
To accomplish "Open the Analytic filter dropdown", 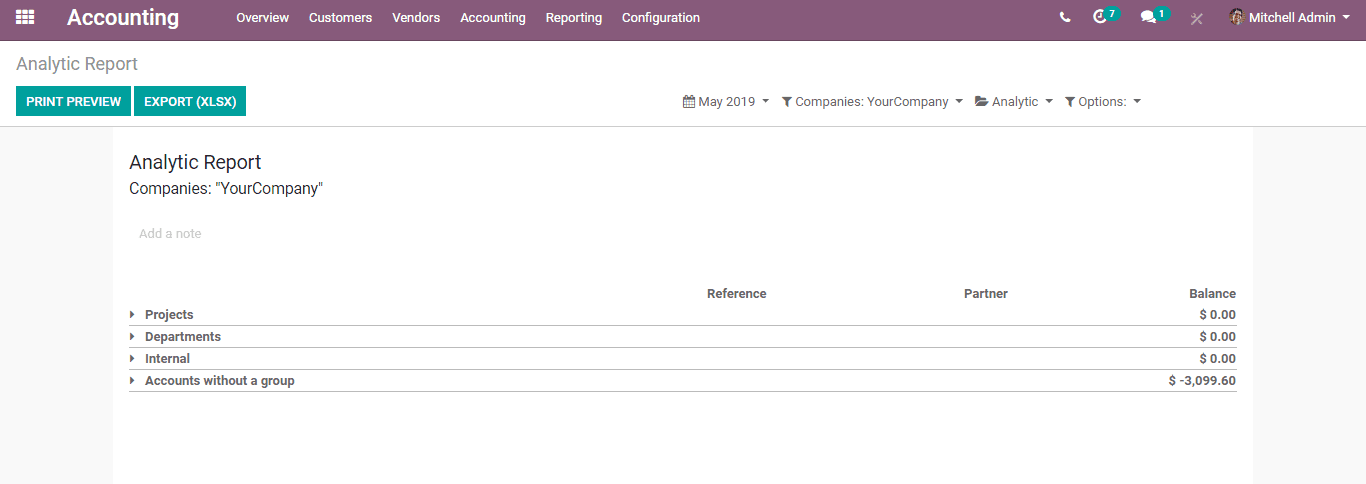I will point(1014,101).
